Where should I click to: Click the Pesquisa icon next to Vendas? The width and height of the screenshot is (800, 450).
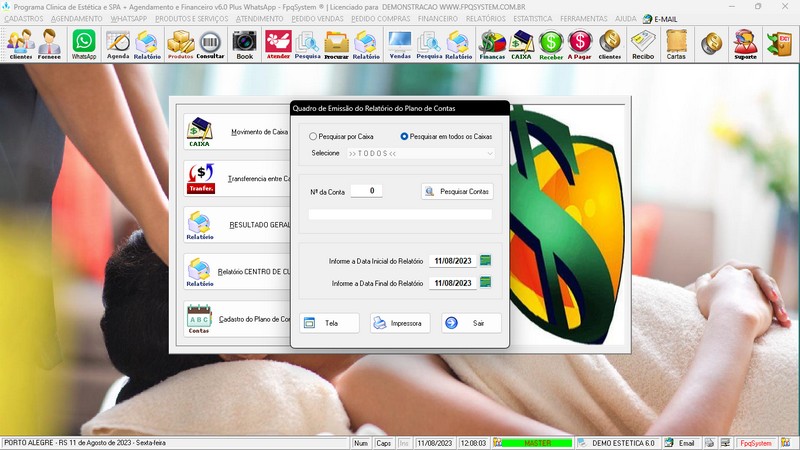pos(429,44)
